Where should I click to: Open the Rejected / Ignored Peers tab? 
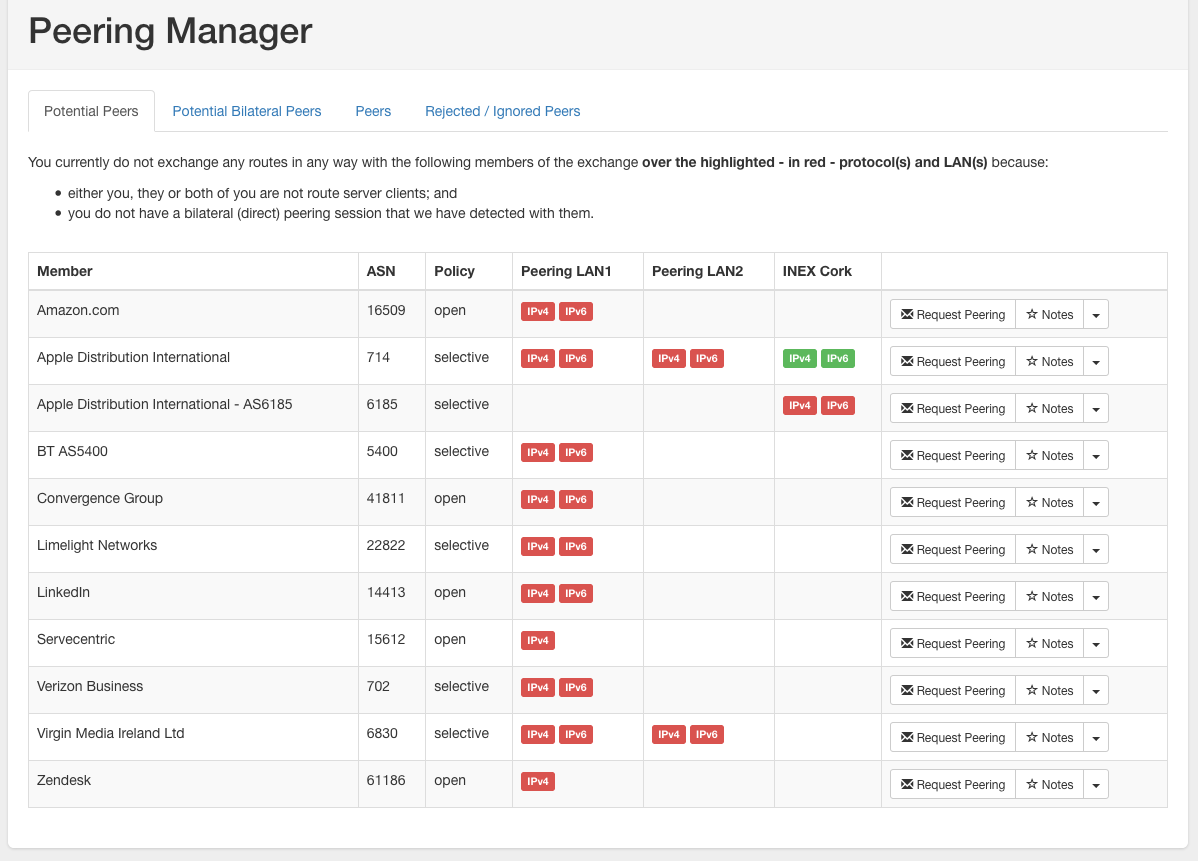[x=503, y=112]
